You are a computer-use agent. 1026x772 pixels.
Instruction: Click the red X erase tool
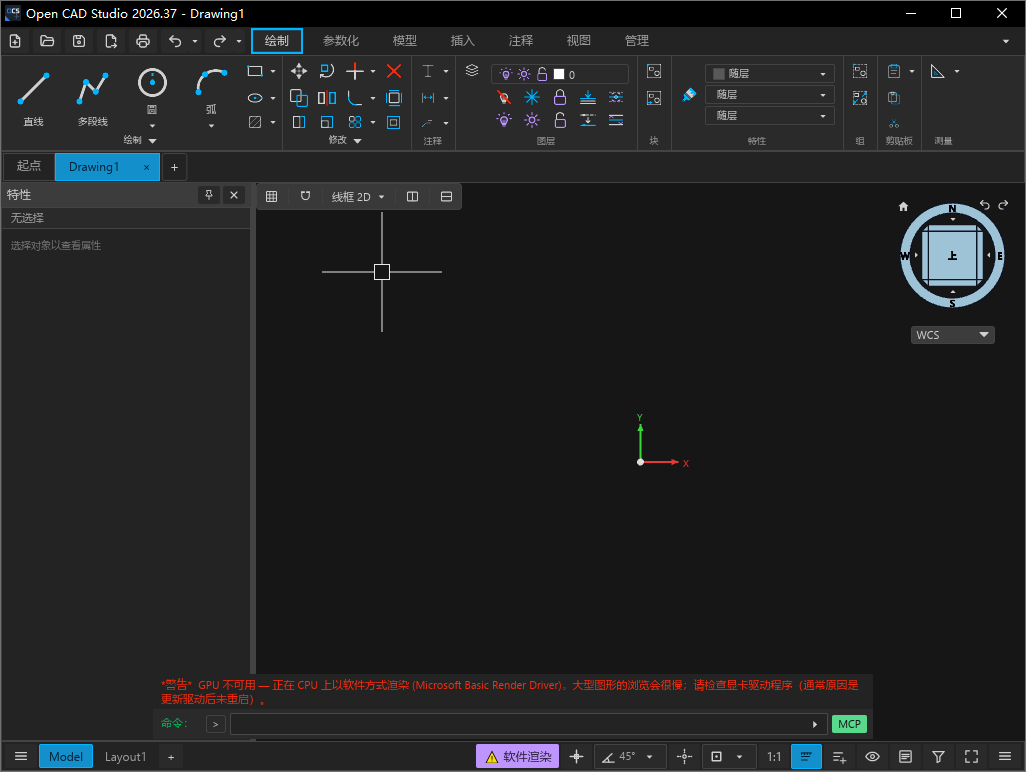coord(394,71)
